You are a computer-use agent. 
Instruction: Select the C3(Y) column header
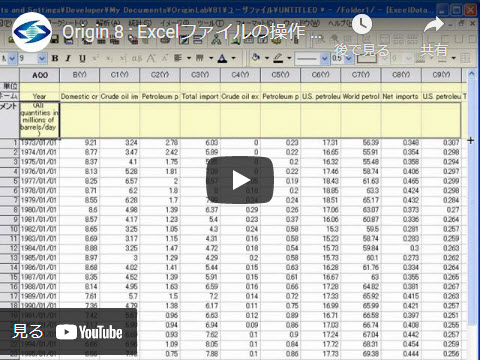(x=200, y=75)
